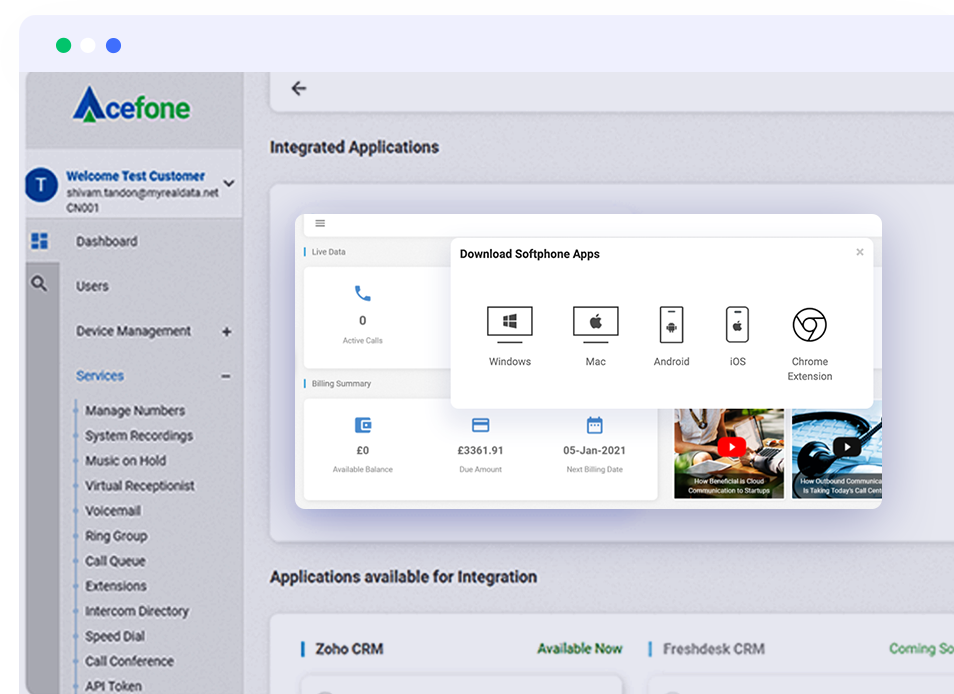The height and width of the screenshot is (694, 954).
Task: Open Users menu item
Action: click(x=92, y=286)
